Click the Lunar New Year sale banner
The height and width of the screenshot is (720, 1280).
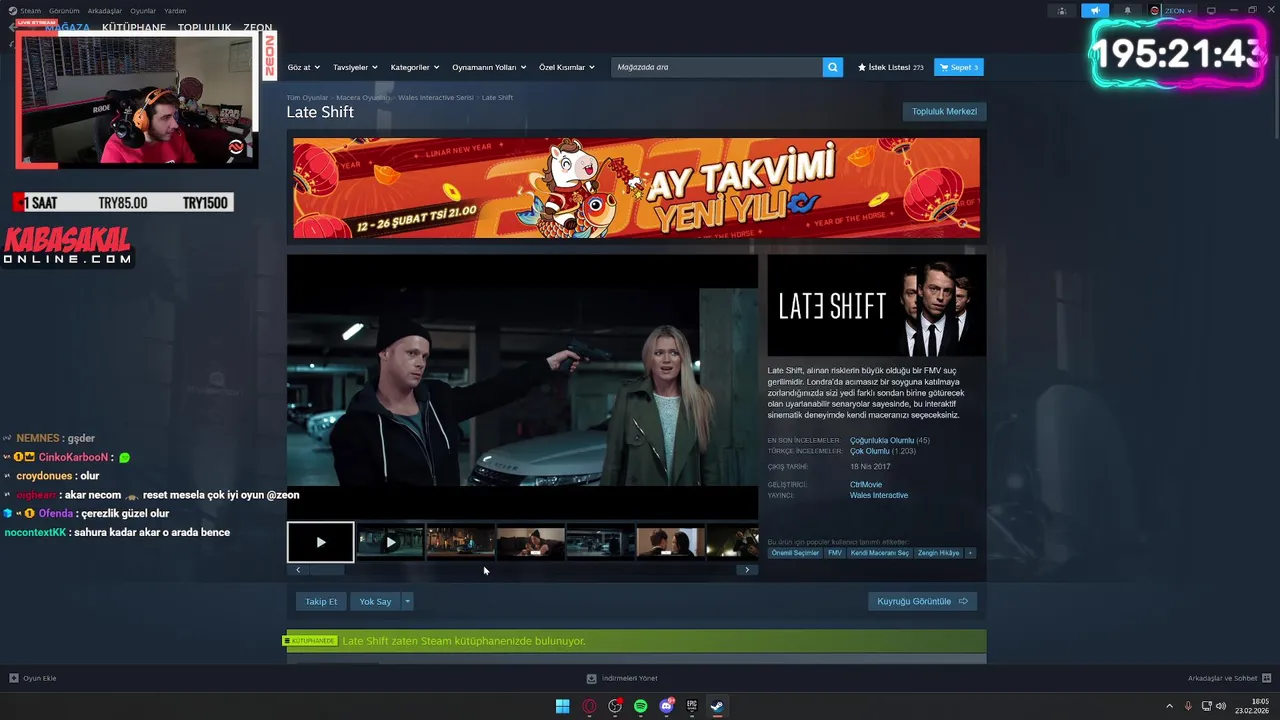(636, 188)
